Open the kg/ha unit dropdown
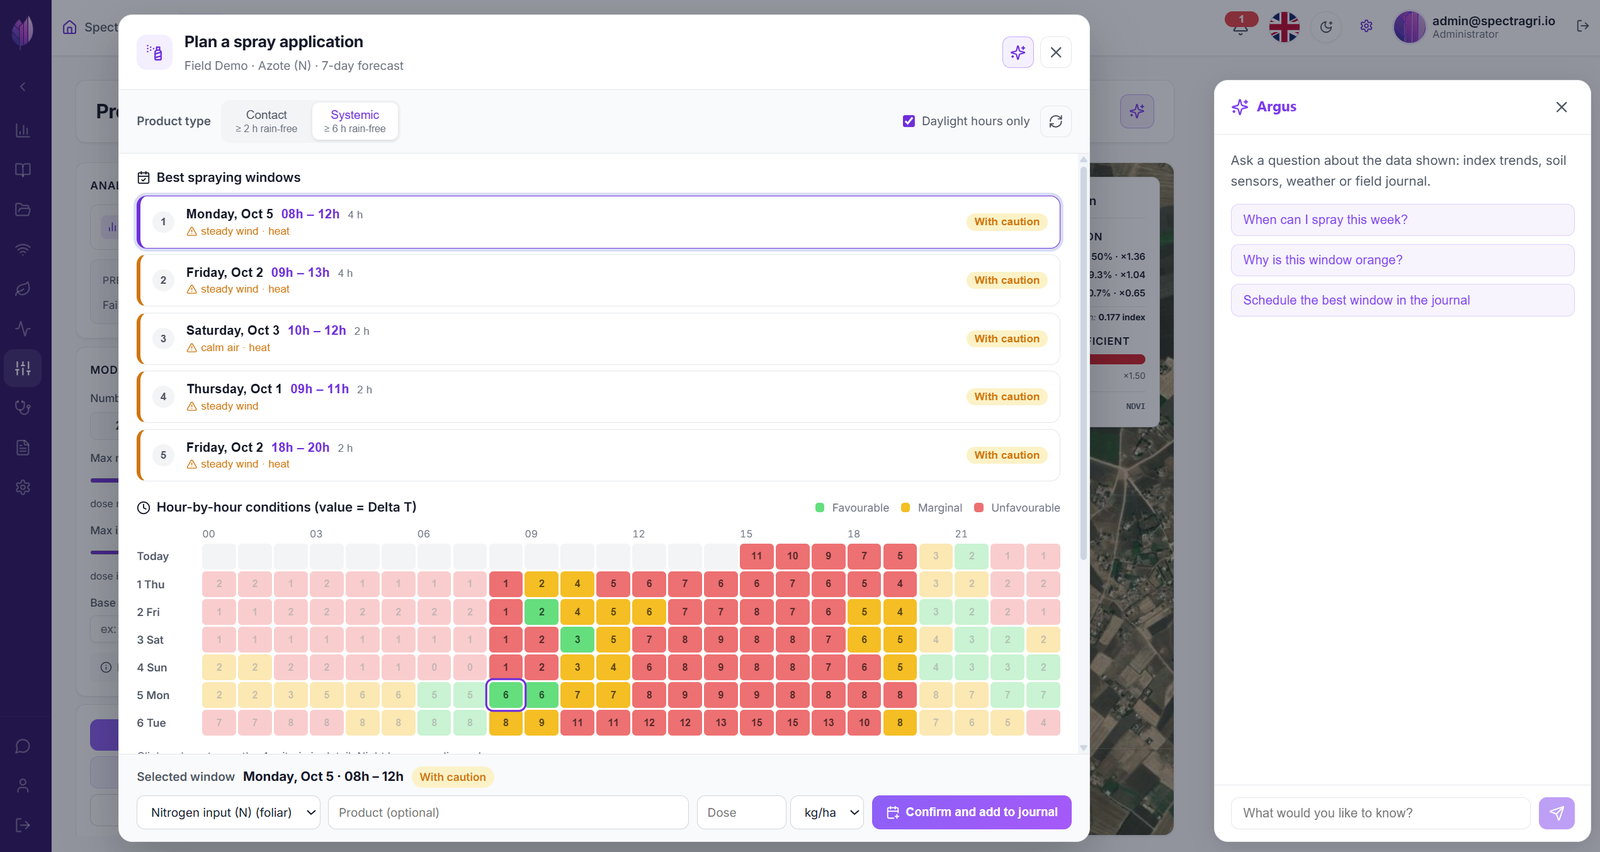Screen dimensions: 1600x852 pos(827,812)
